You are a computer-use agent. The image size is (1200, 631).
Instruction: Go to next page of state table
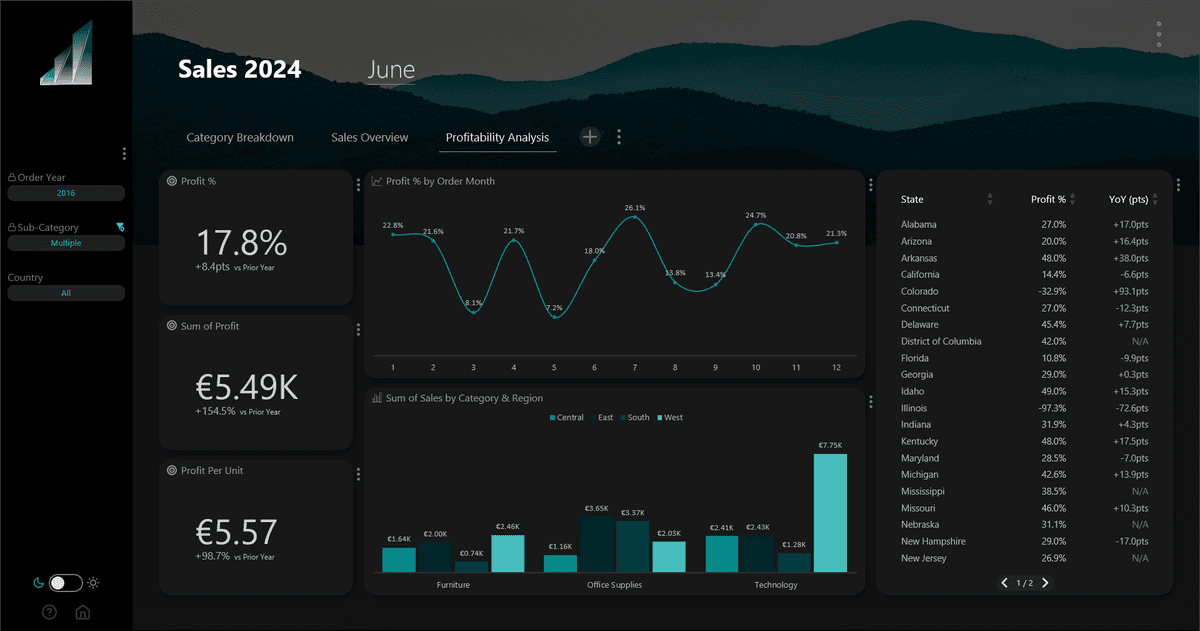pos(1046,583)
